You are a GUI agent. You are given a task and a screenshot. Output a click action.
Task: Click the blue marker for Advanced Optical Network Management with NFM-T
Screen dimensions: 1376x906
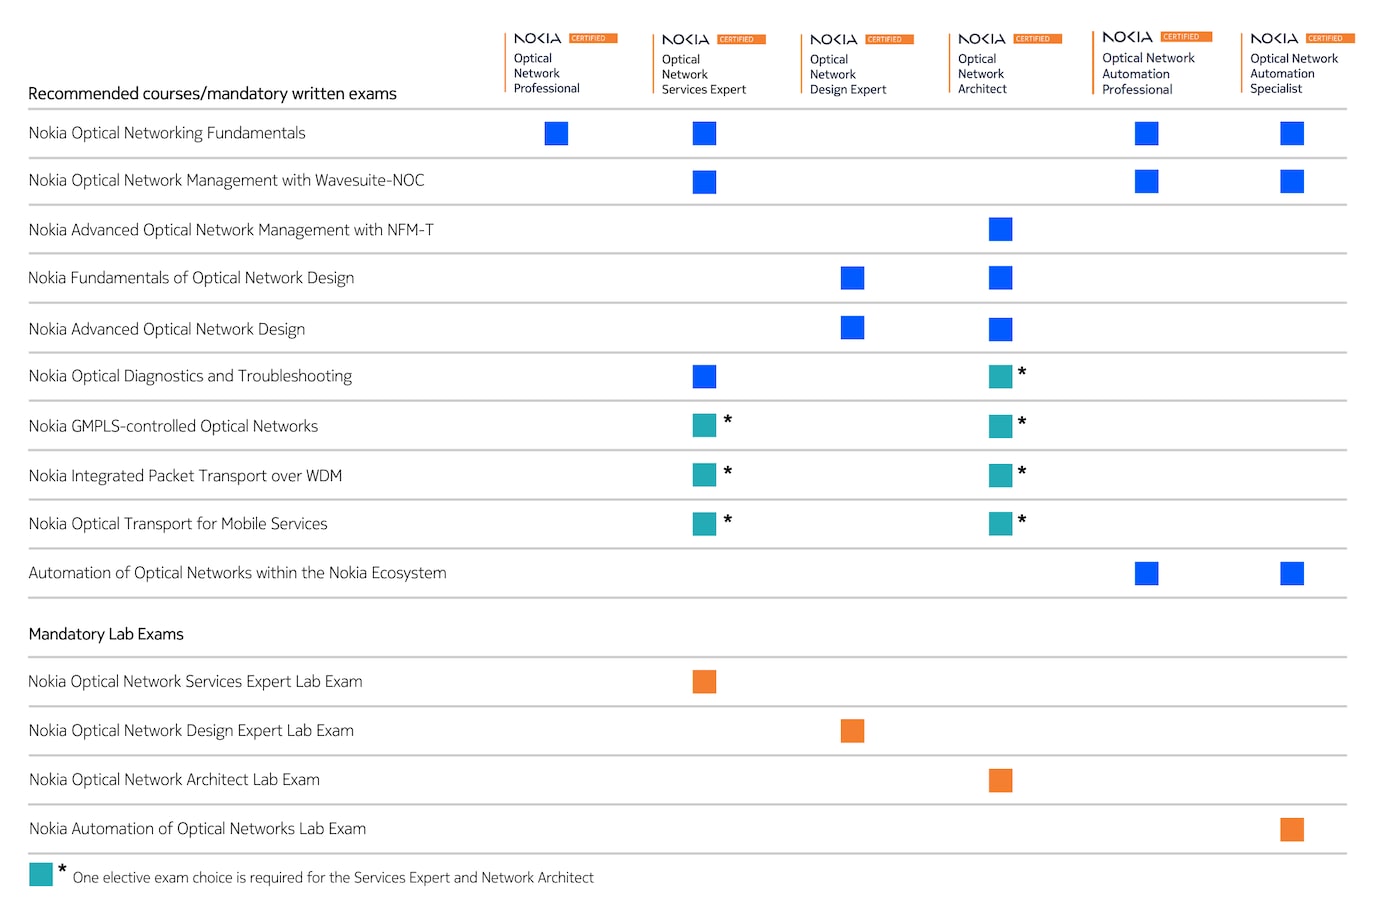[1000, 229]
